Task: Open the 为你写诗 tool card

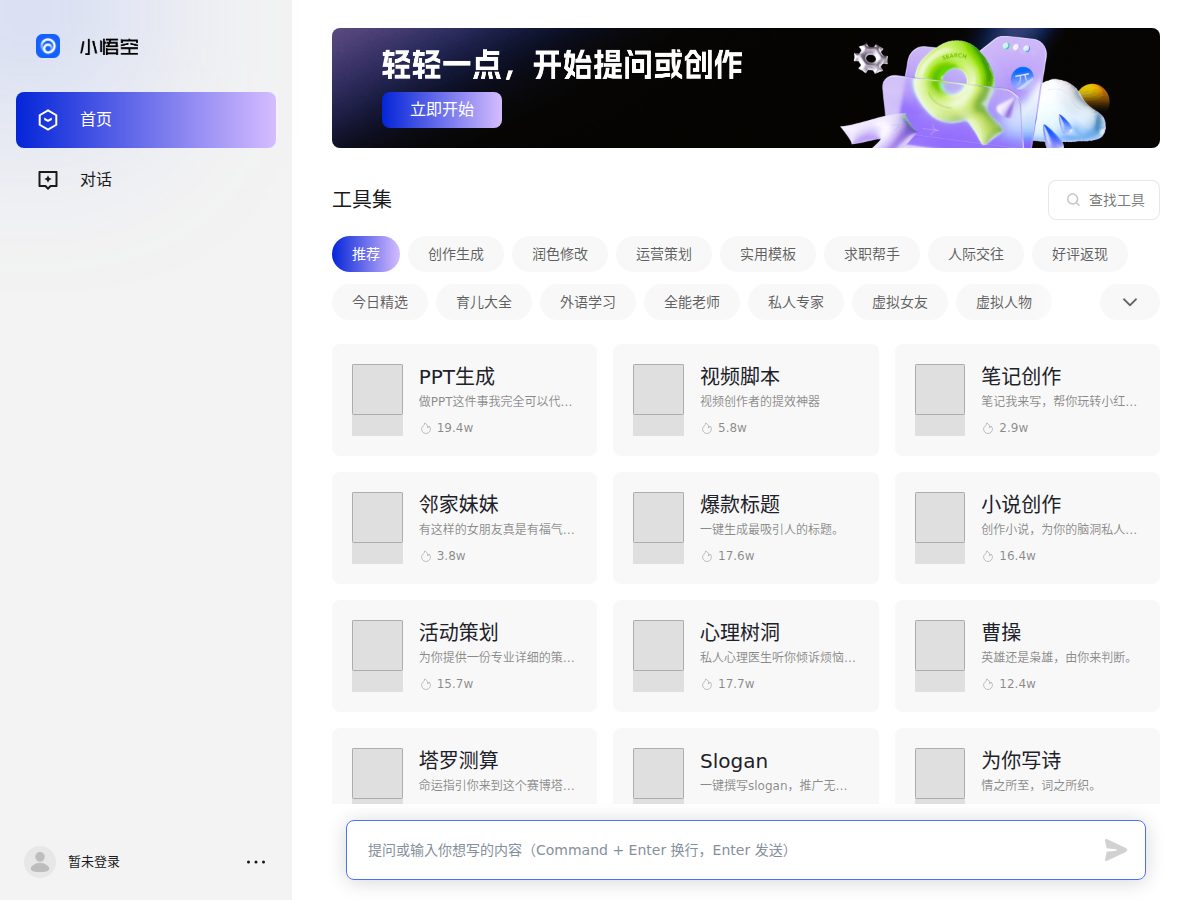Action: tap(1027, 766)
